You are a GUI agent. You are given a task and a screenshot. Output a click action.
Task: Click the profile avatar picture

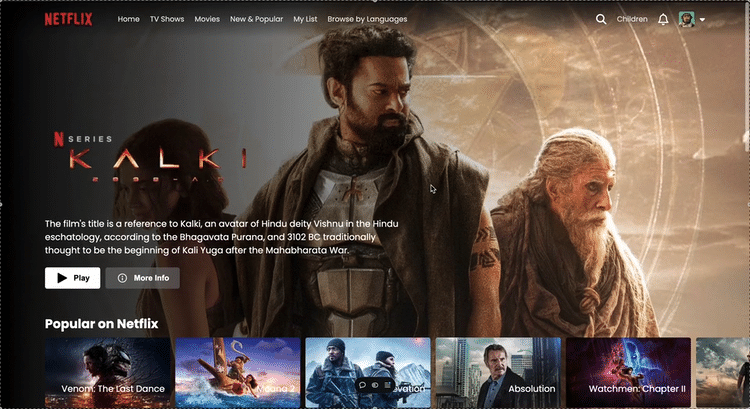click(x=687, y=19)
